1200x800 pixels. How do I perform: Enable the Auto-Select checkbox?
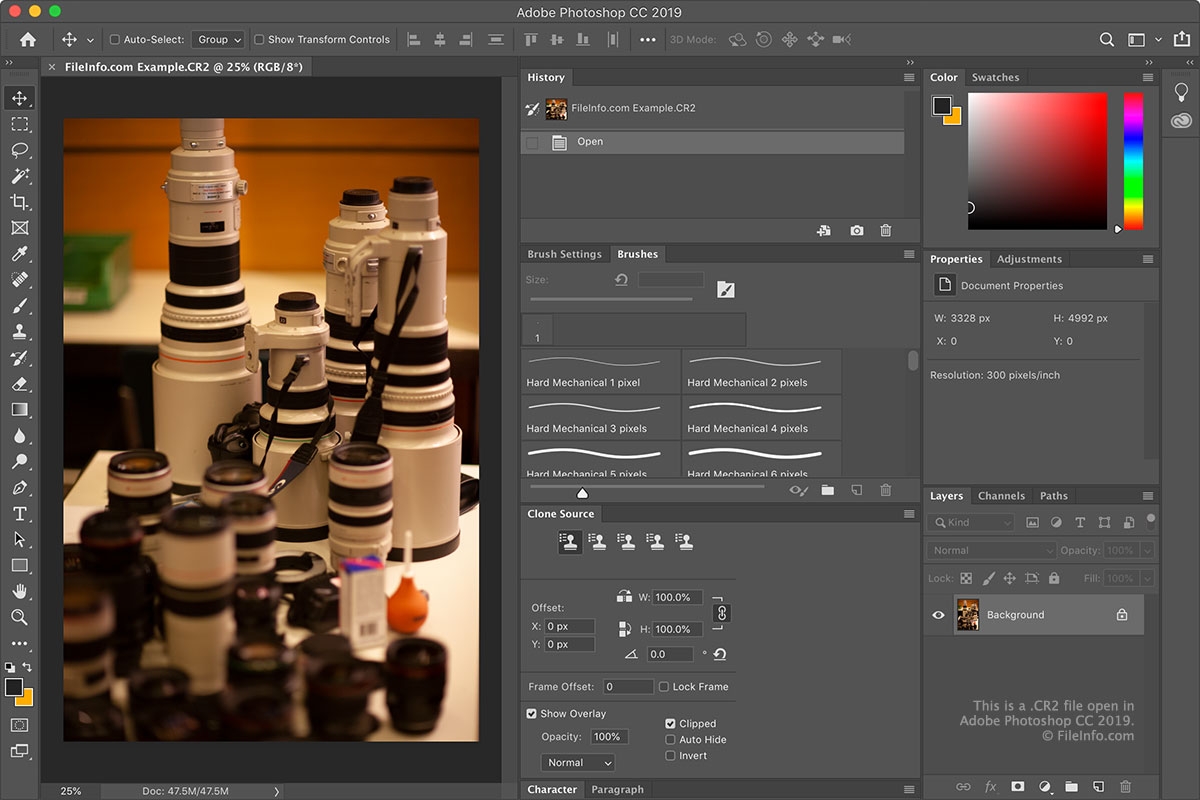click(x=115, y=40)
